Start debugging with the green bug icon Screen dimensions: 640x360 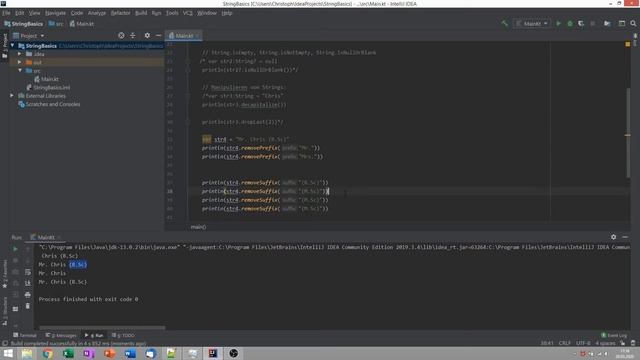(570, 24)
